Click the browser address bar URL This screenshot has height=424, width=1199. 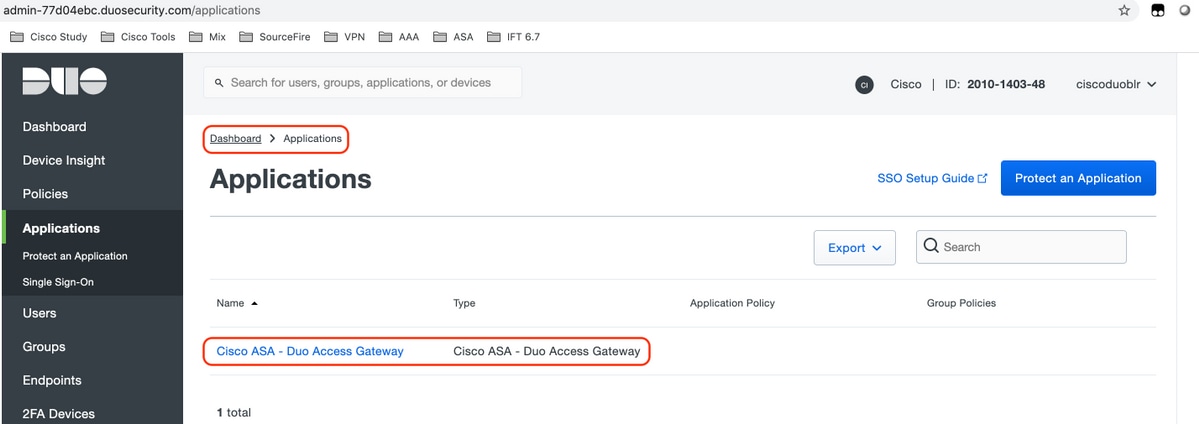(132, 11)
